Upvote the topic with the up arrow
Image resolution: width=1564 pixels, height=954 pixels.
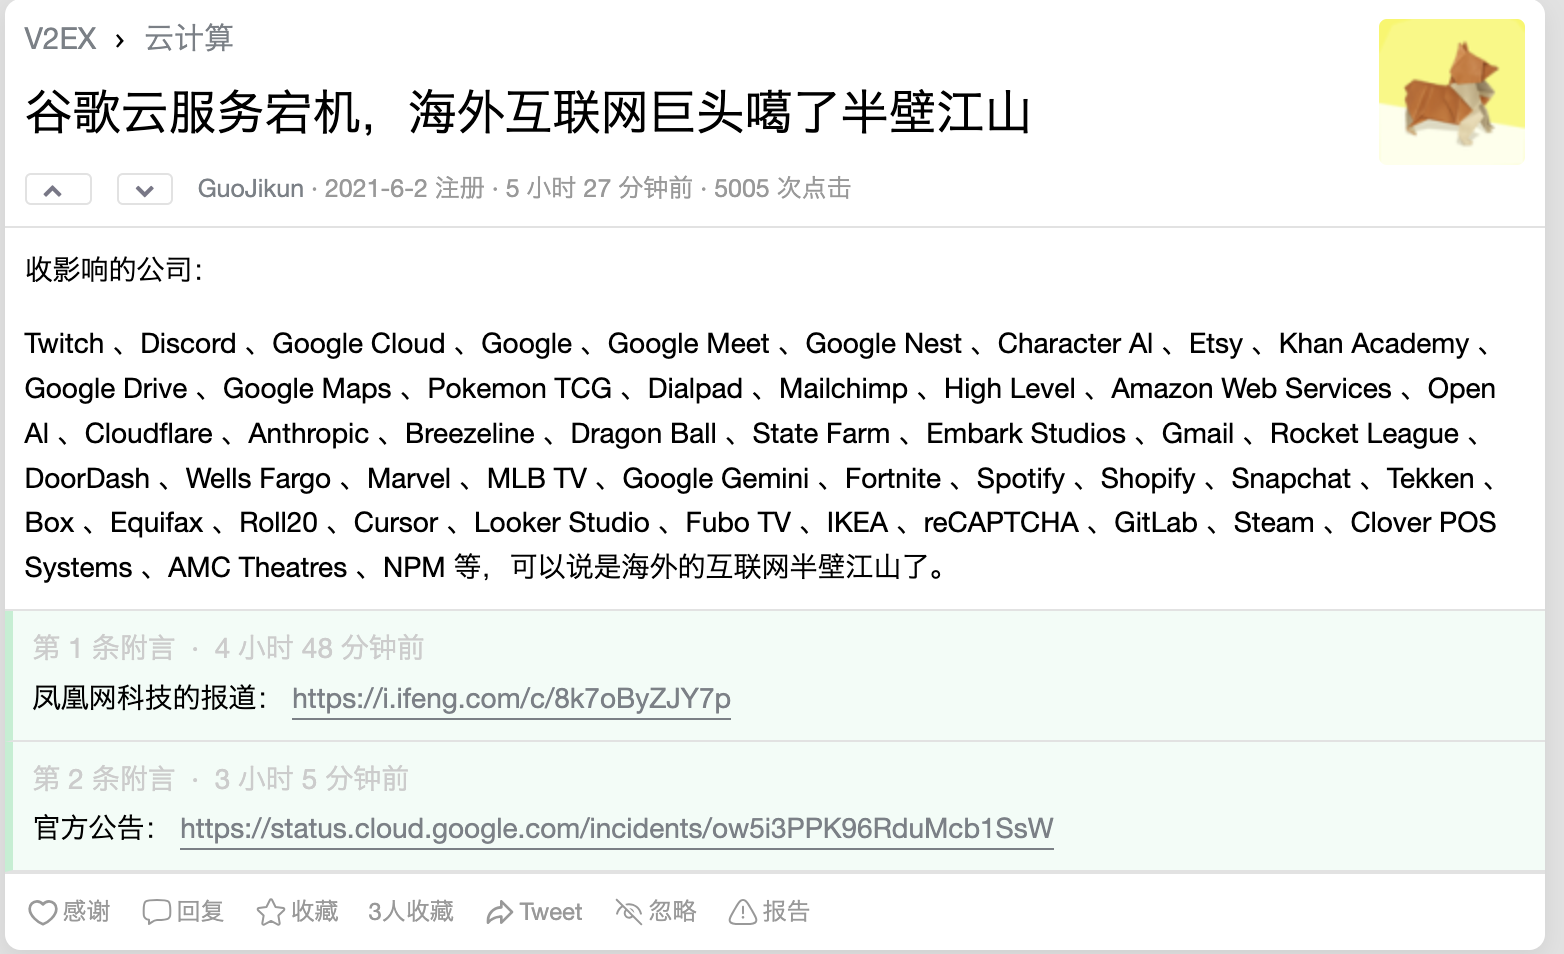[x=58, y=189]
